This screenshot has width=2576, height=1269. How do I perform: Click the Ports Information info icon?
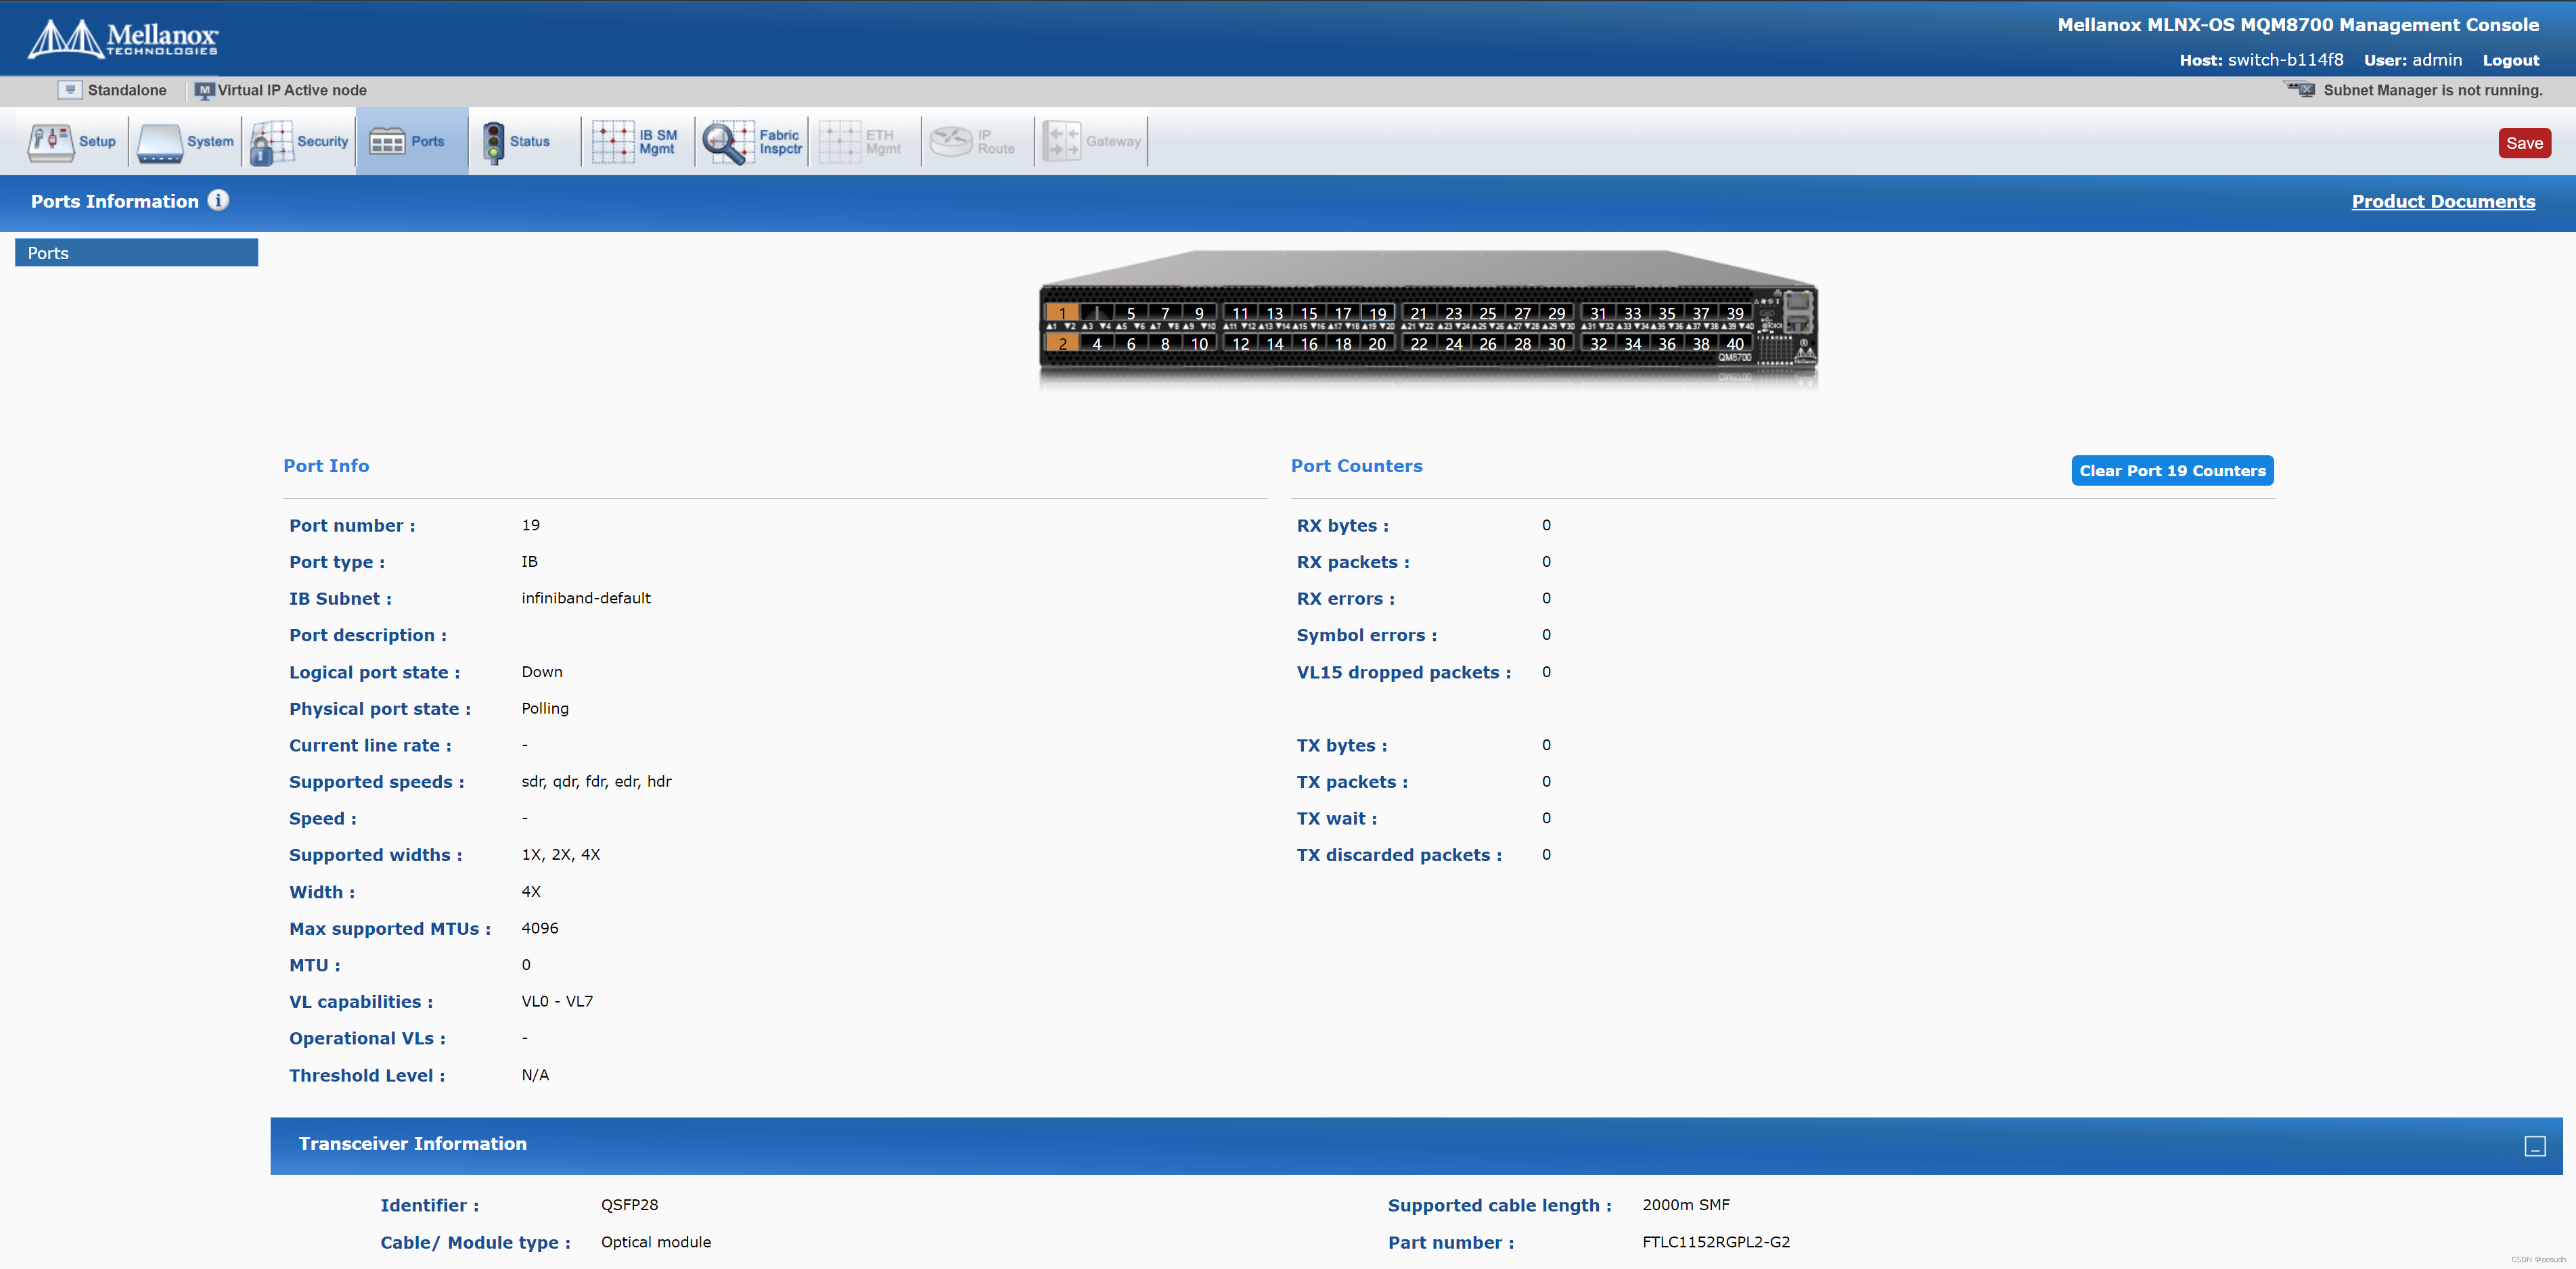click(218, 200)
